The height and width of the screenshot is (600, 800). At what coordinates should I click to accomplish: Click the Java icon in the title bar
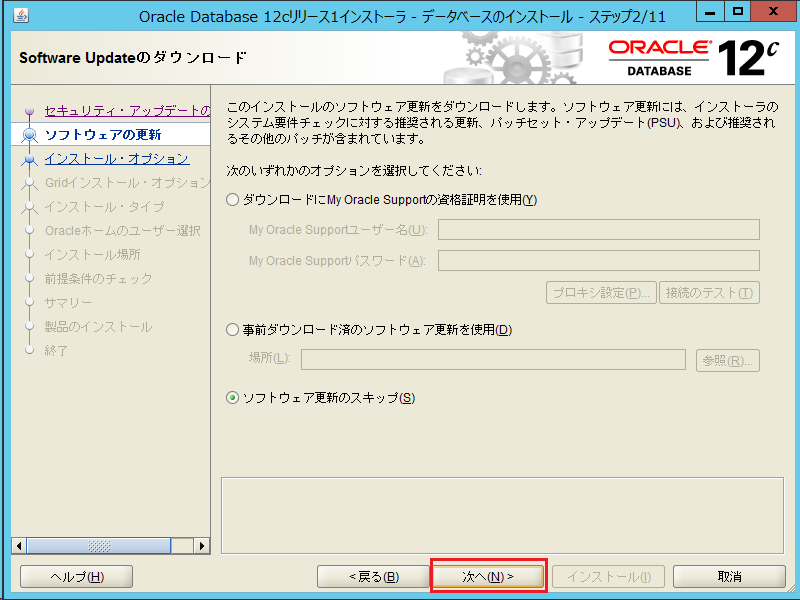coord(21,15)
